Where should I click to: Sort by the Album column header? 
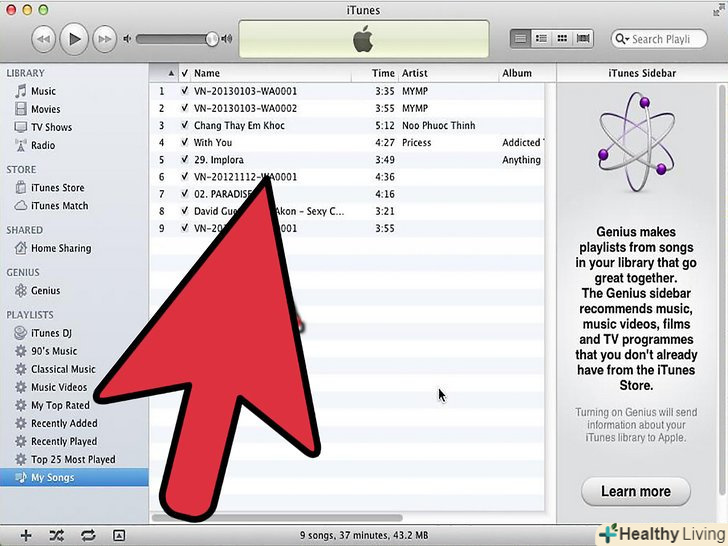[x=526, y=73]
